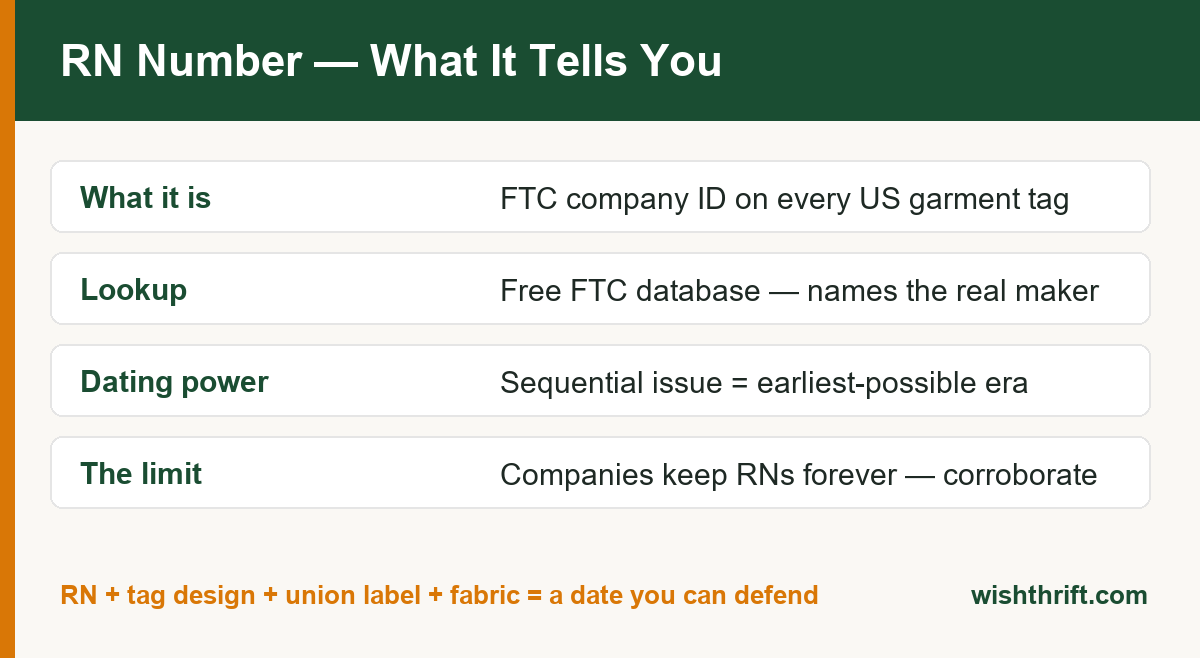This screenshot has height=658, width=1200.
Task: Click 'Companies keep RNs forever — corroborate' text
Action: (x=798, y=475)
